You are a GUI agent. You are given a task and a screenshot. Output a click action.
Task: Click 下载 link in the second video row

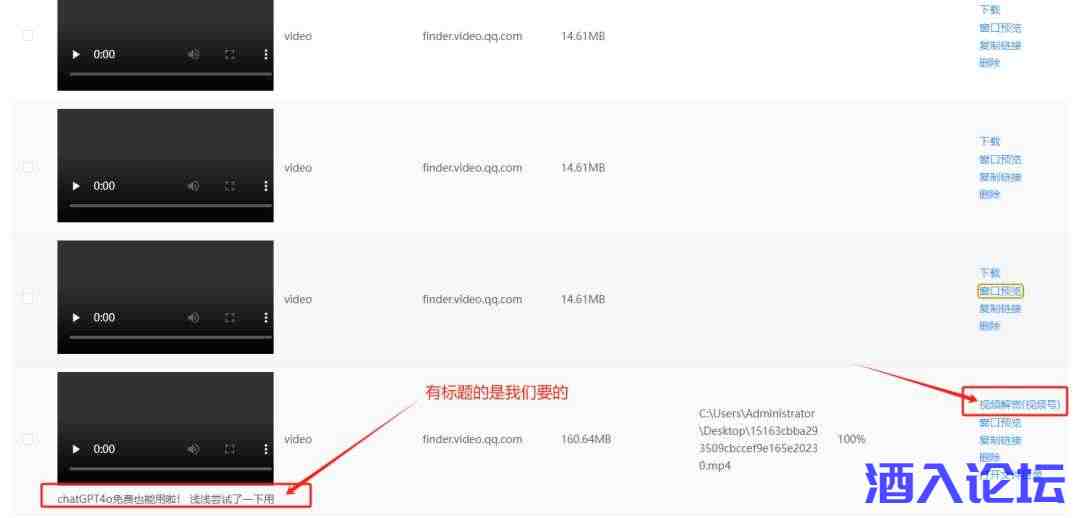coord(989,141)
